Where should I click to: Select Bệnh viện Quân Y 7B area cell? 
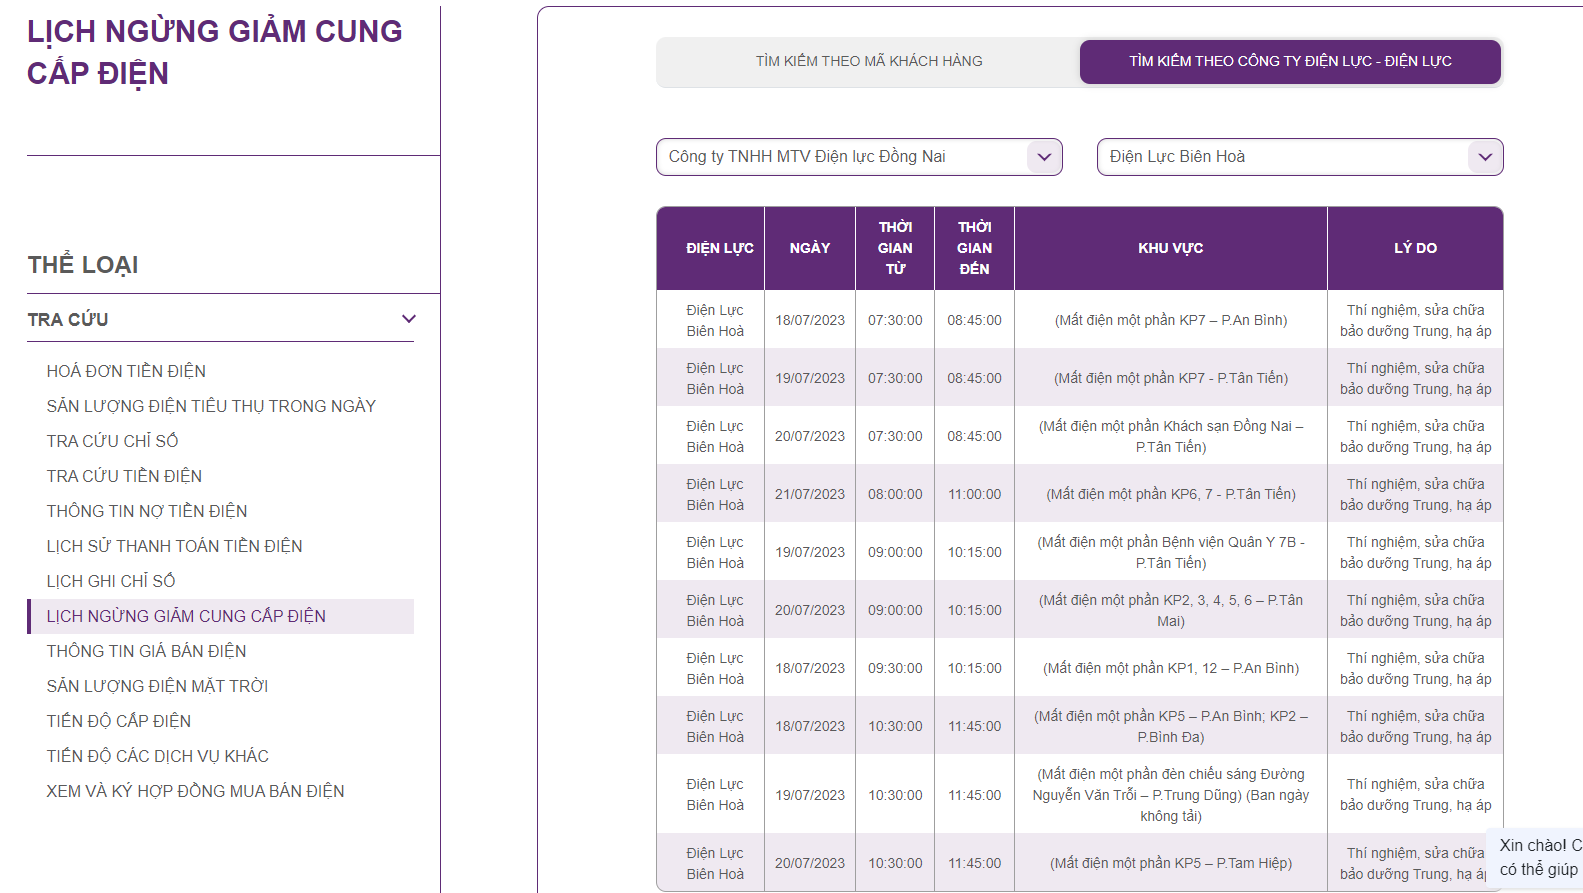pos(1171,552)
